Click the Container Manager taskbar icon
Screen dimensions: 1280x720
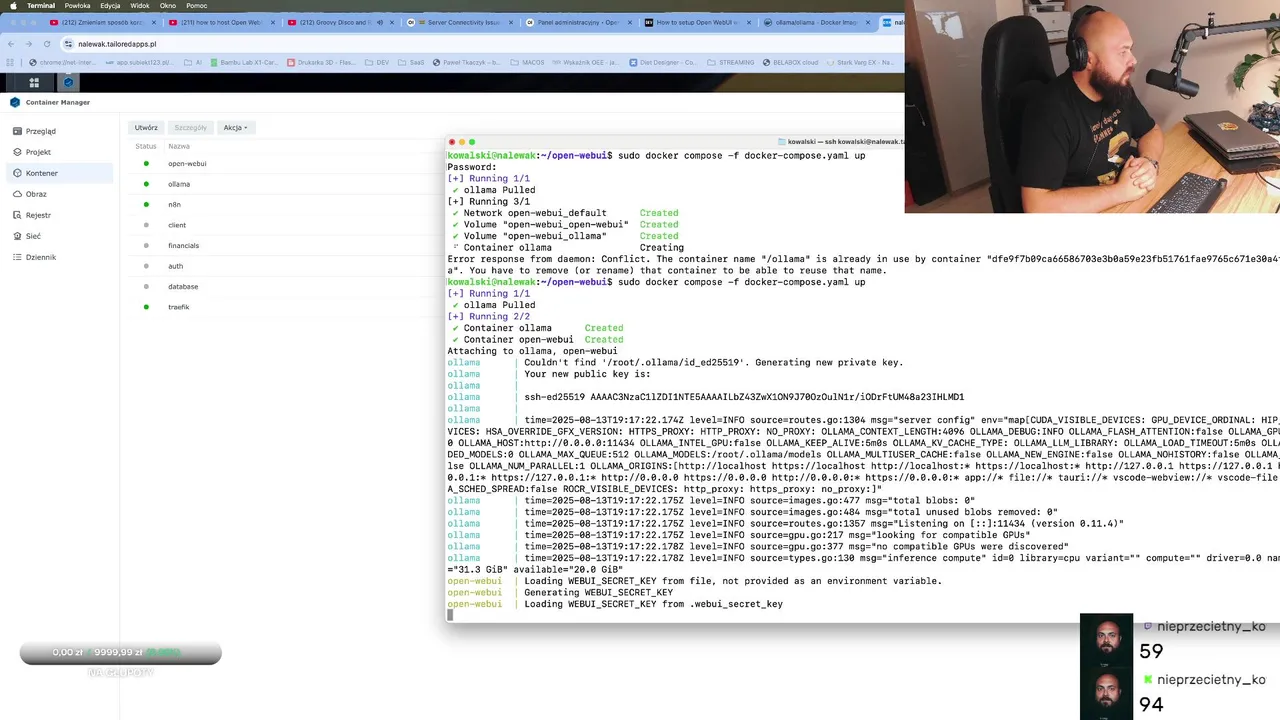click(x=68, y=83)
